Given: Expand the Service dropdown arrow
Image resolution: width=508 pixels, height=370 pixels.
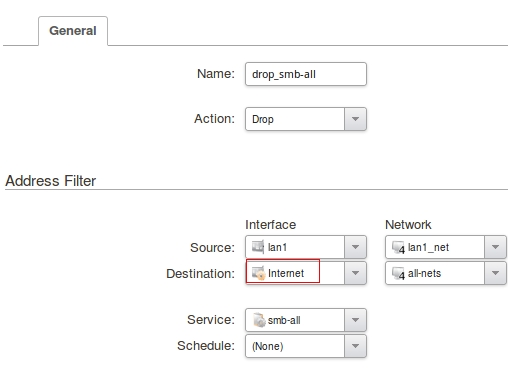Looking at the screenshot, I should (x=355, y=320).
